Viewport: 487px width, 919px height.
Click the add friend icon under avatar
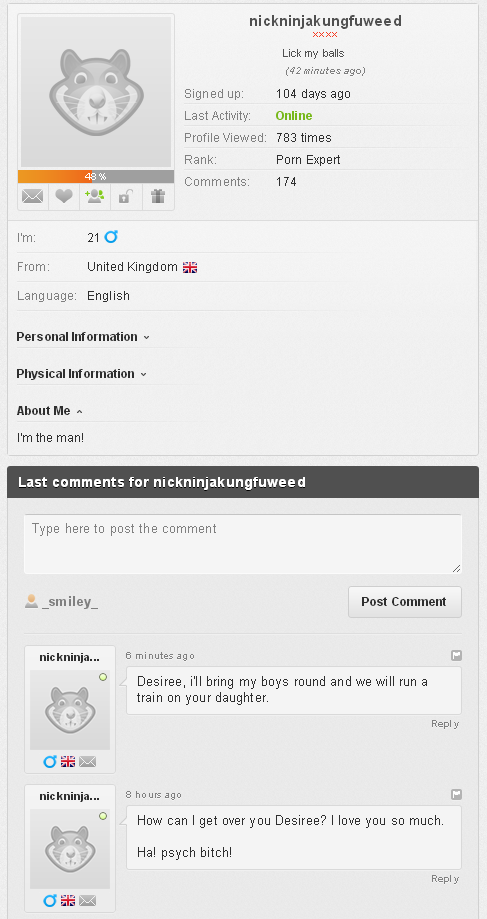[95, 196]
